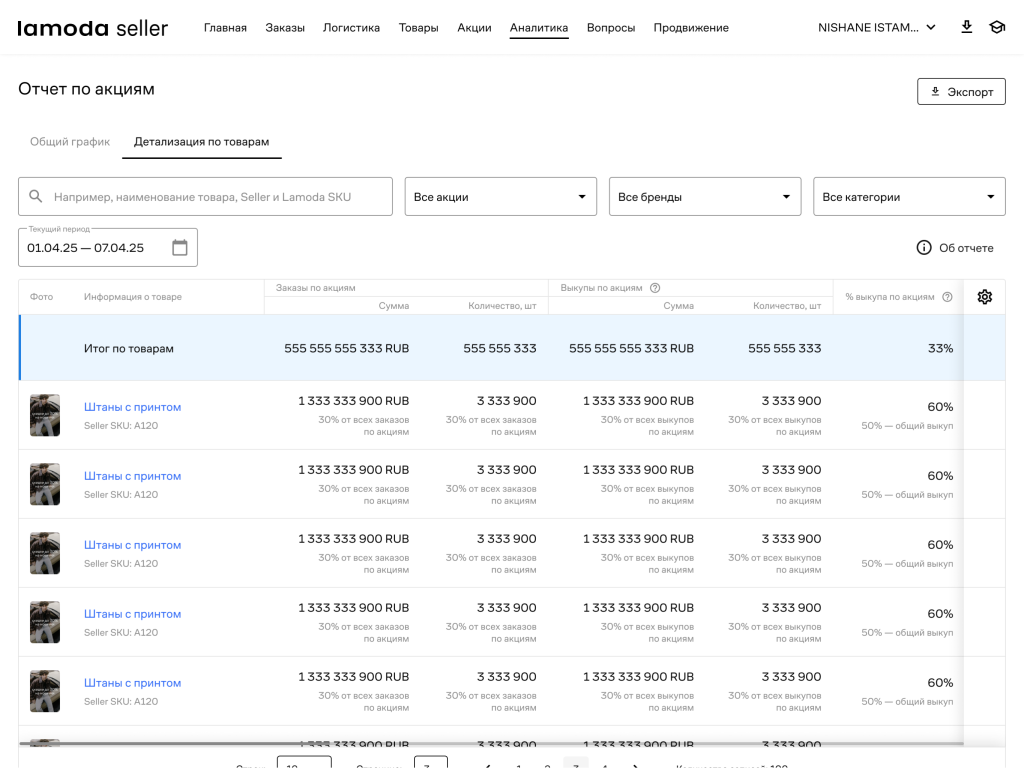Expand the Все акции dropdown
This screenshot has height=768, width=1024.
click(x=500, y=197)
